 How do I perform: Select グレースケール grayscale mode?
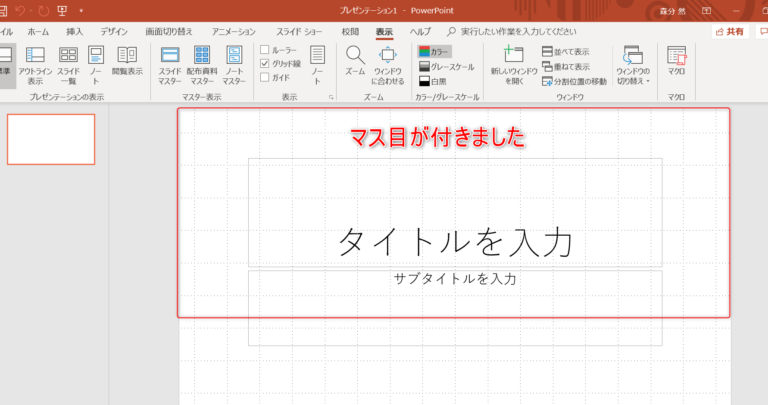447,67
